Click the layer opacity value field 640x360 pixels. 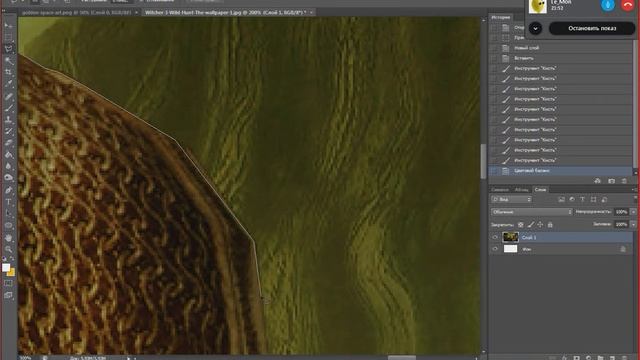(x=622, y=212)
